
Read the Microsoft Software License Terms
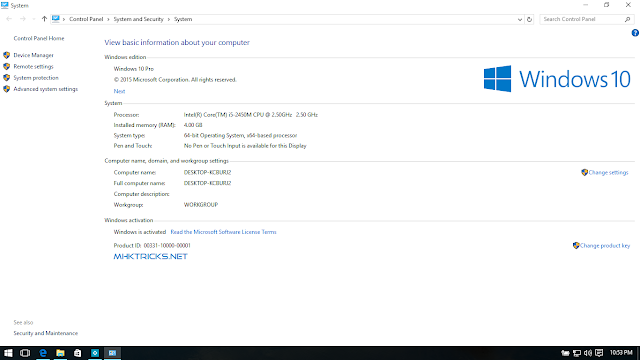(x=223, y=232)
